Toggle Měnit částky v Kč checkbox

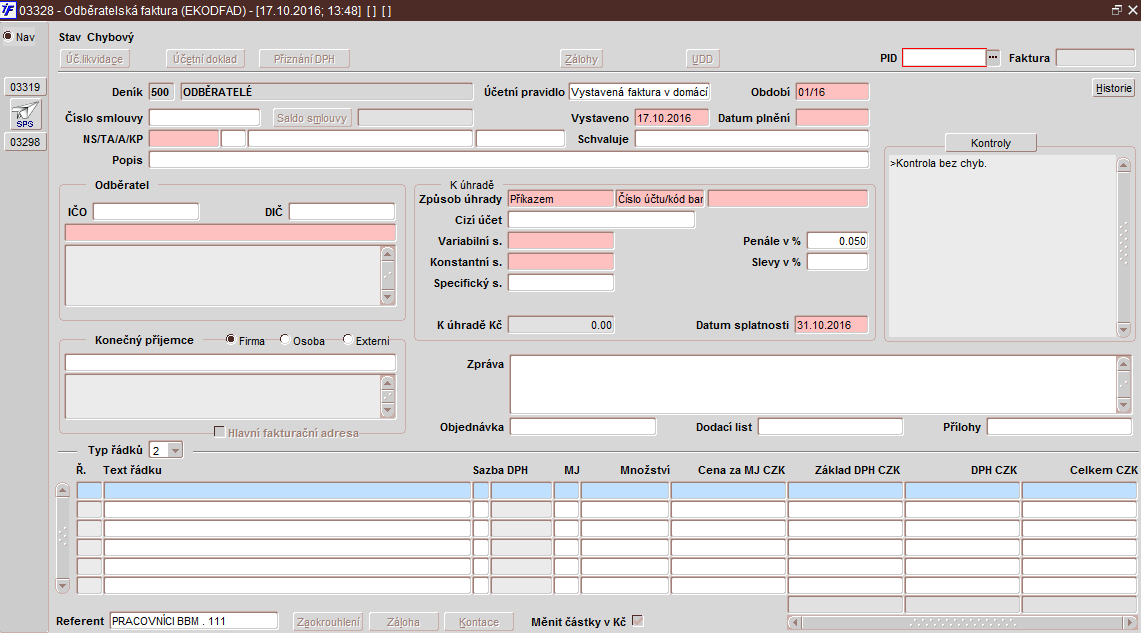point(637,621)
